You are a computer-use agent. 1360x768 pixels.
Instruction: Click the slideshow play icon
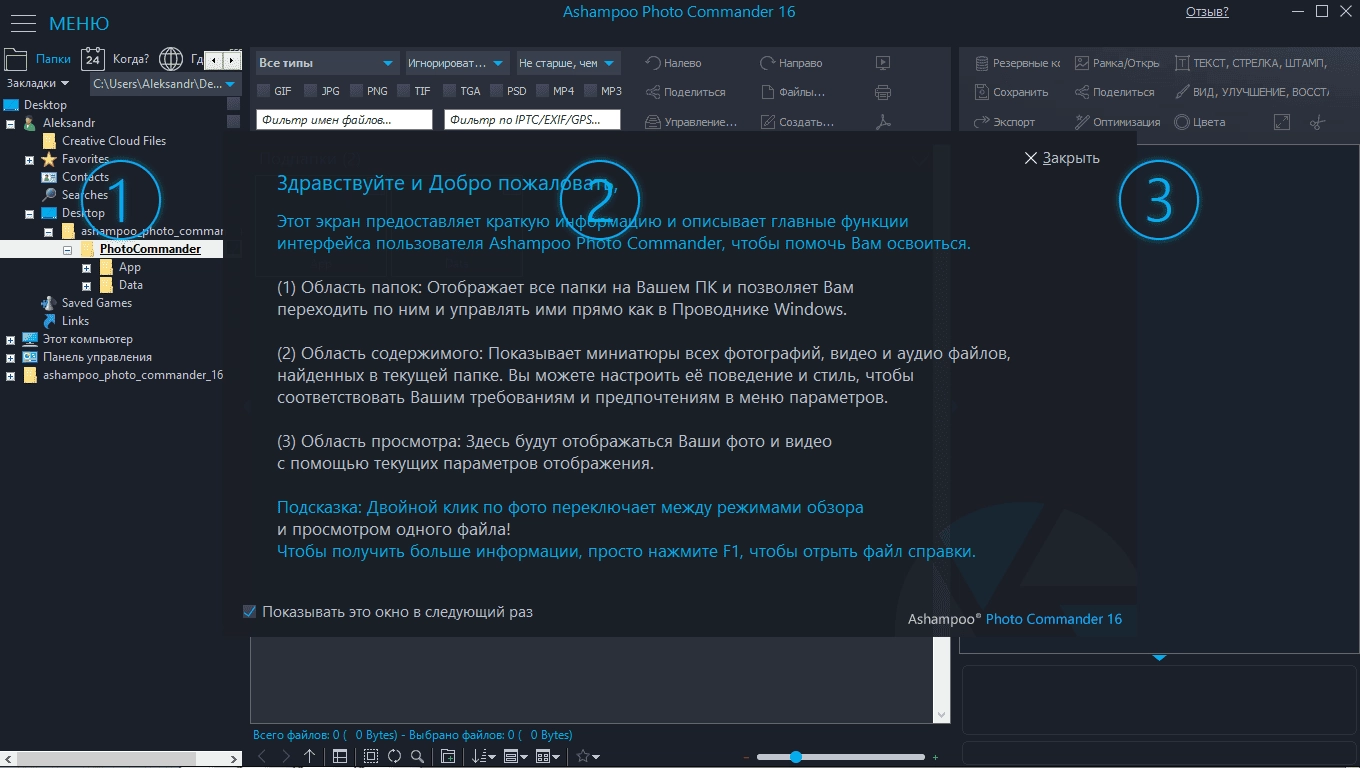pyautogui.click(x=883, y=63)
